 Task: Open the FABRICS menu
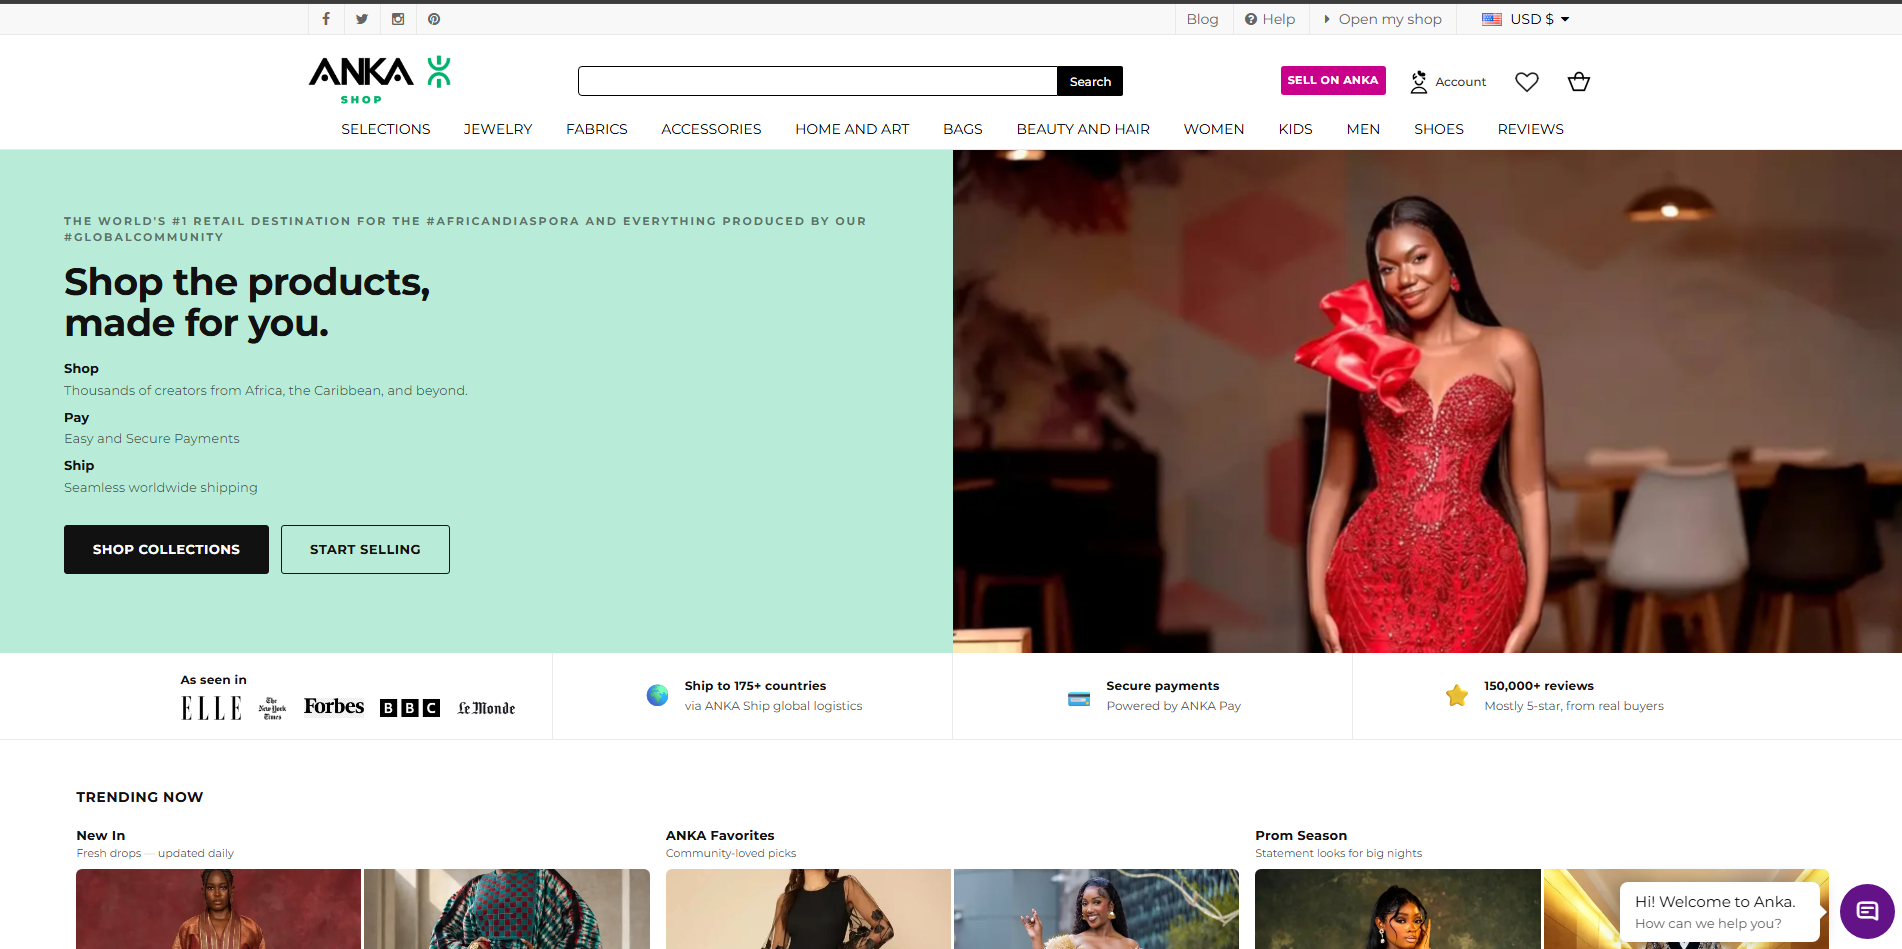click(597, 129)
